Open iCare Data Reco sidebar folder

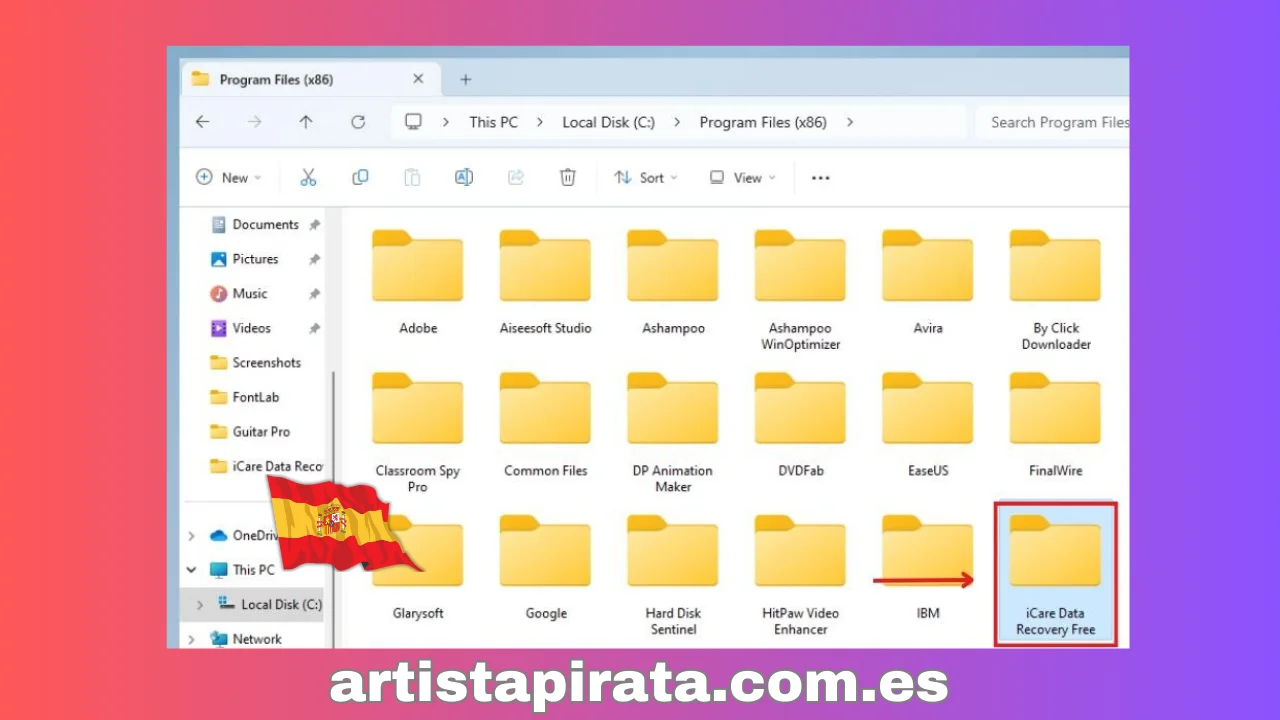[x=267, y=466]
